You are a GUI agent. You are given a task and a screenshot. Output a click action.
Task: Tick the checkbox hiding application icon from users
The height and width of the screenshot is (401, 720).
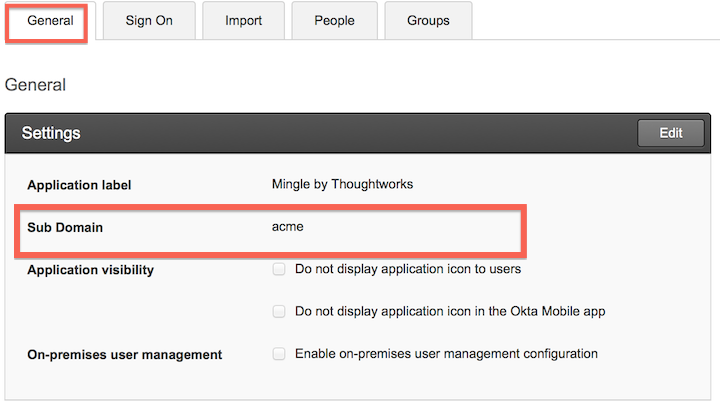click(x=279, y=269)
